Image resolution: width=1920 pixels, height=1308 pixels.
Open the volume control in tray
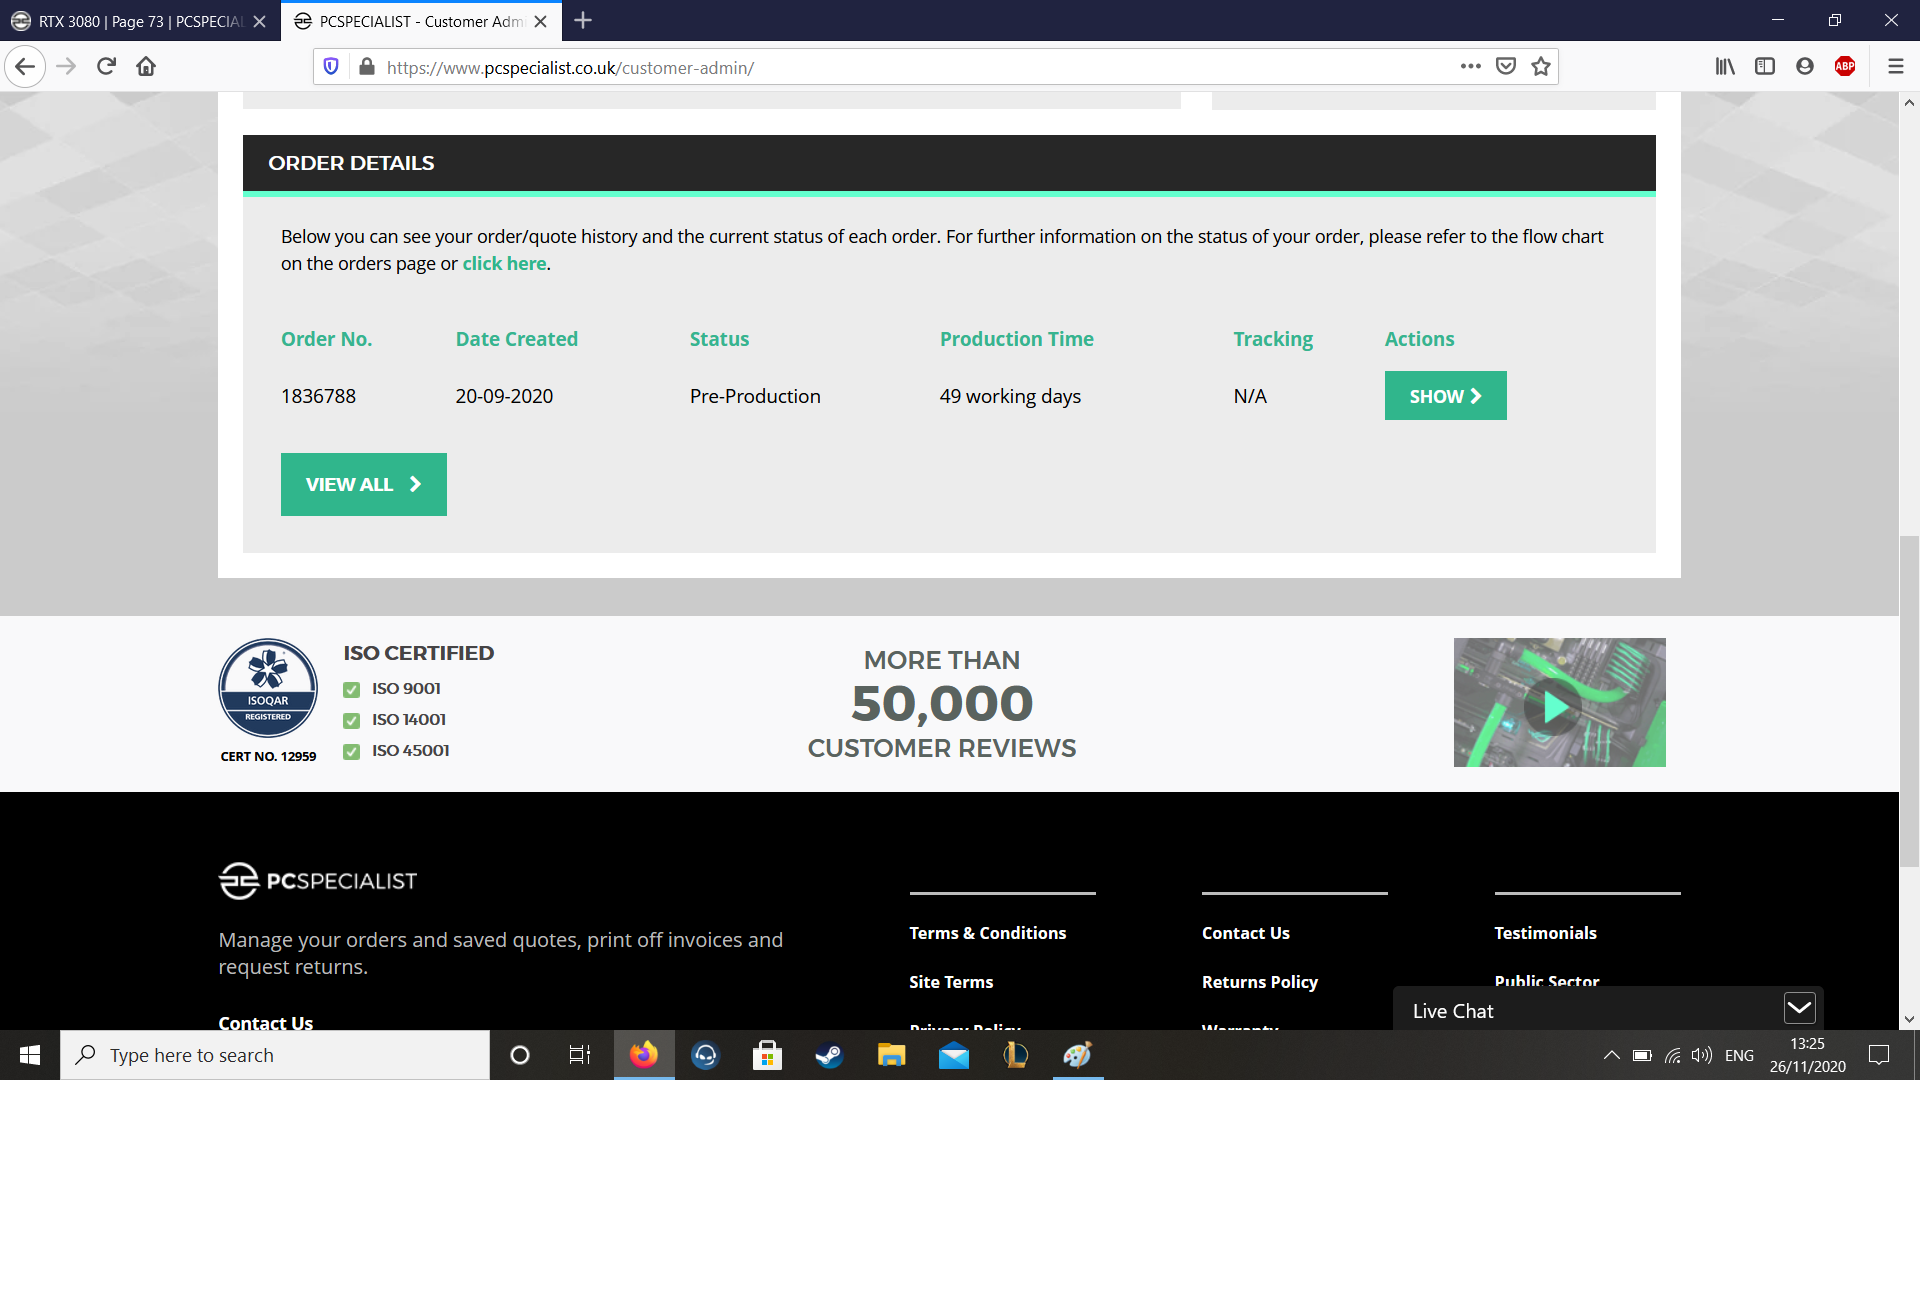1702,1055
